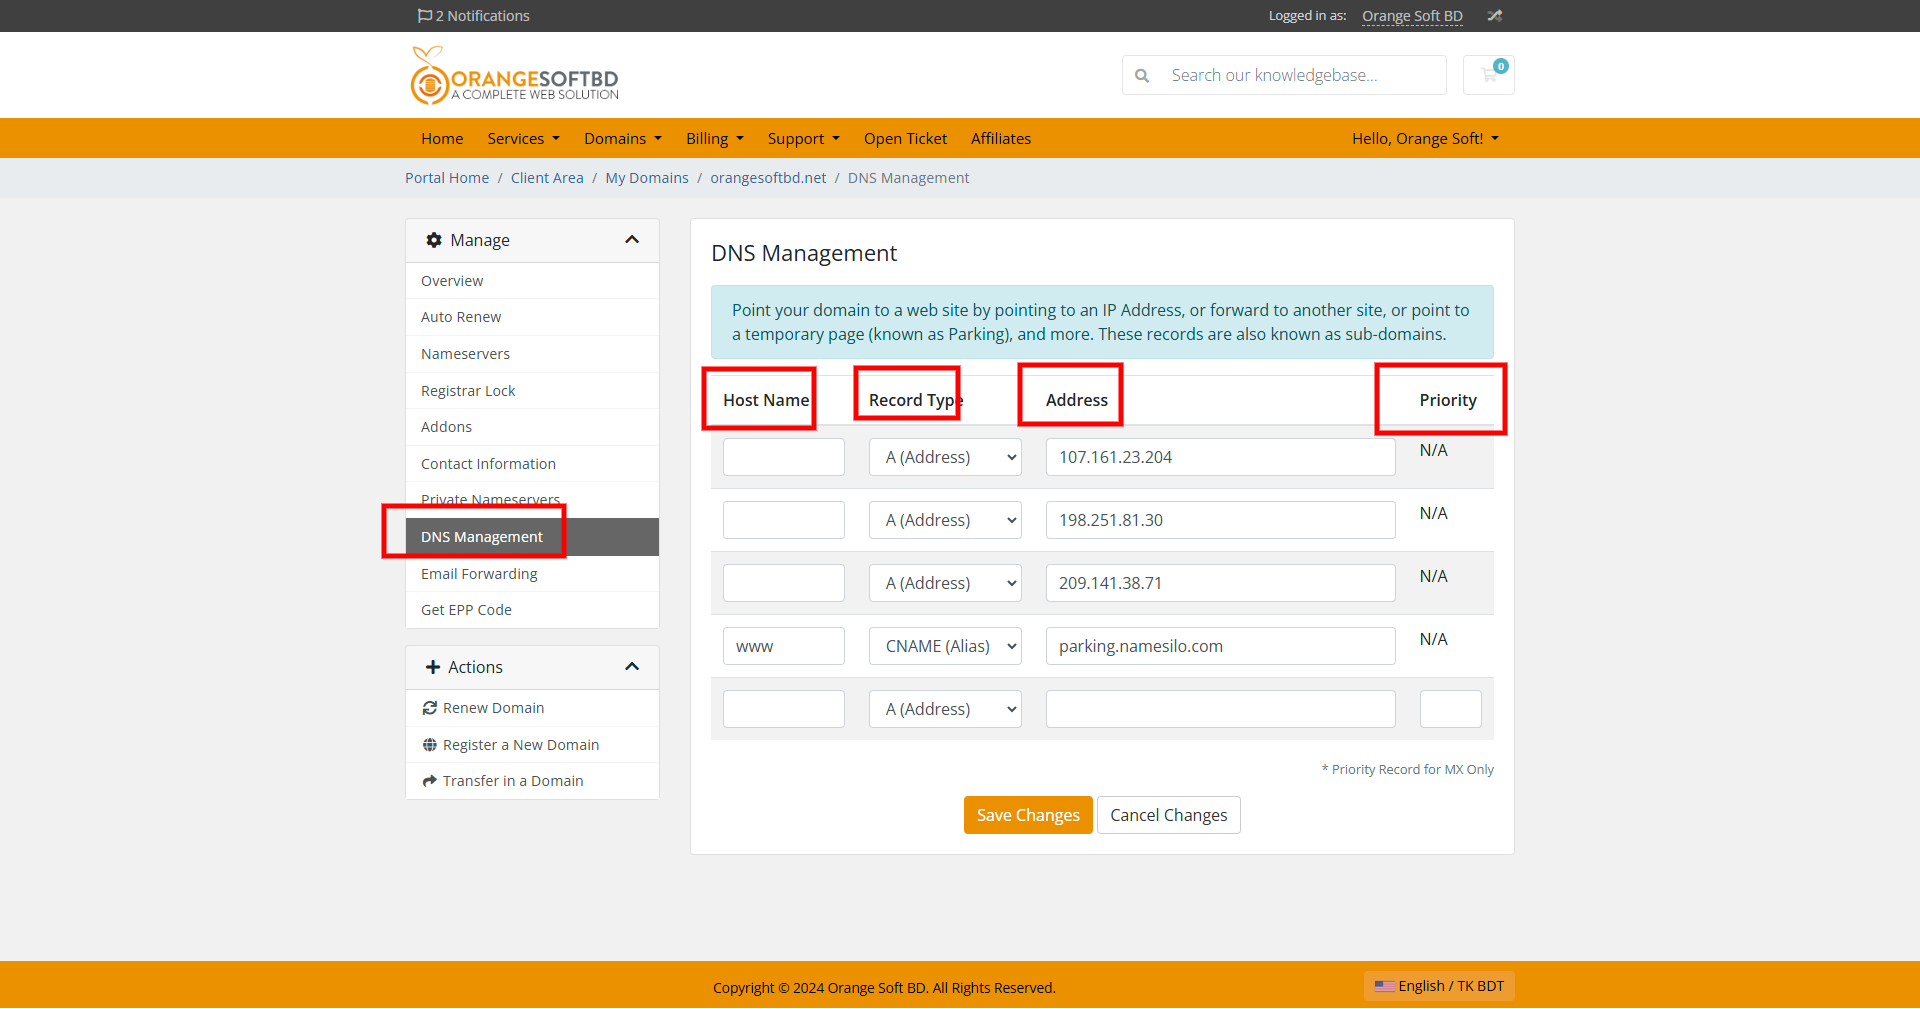Click the search magnifier icon
Screen dimensions: 1920x1009
pyautogui.click(x=1142, y=74)
